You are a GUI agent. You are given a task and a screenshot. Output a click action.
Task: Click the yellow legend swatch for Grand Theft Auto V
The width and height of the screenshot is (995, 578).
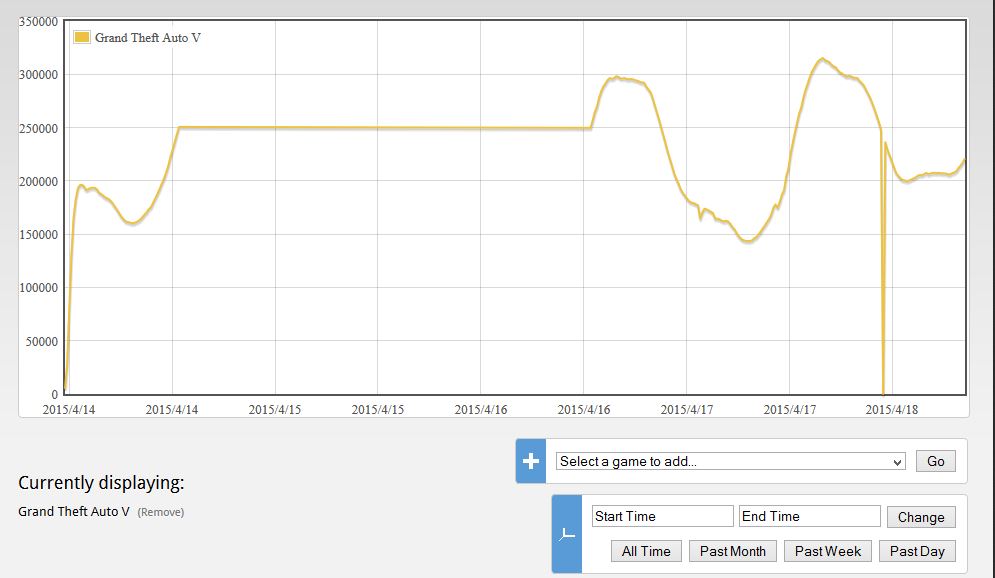[x=82, y=38]
